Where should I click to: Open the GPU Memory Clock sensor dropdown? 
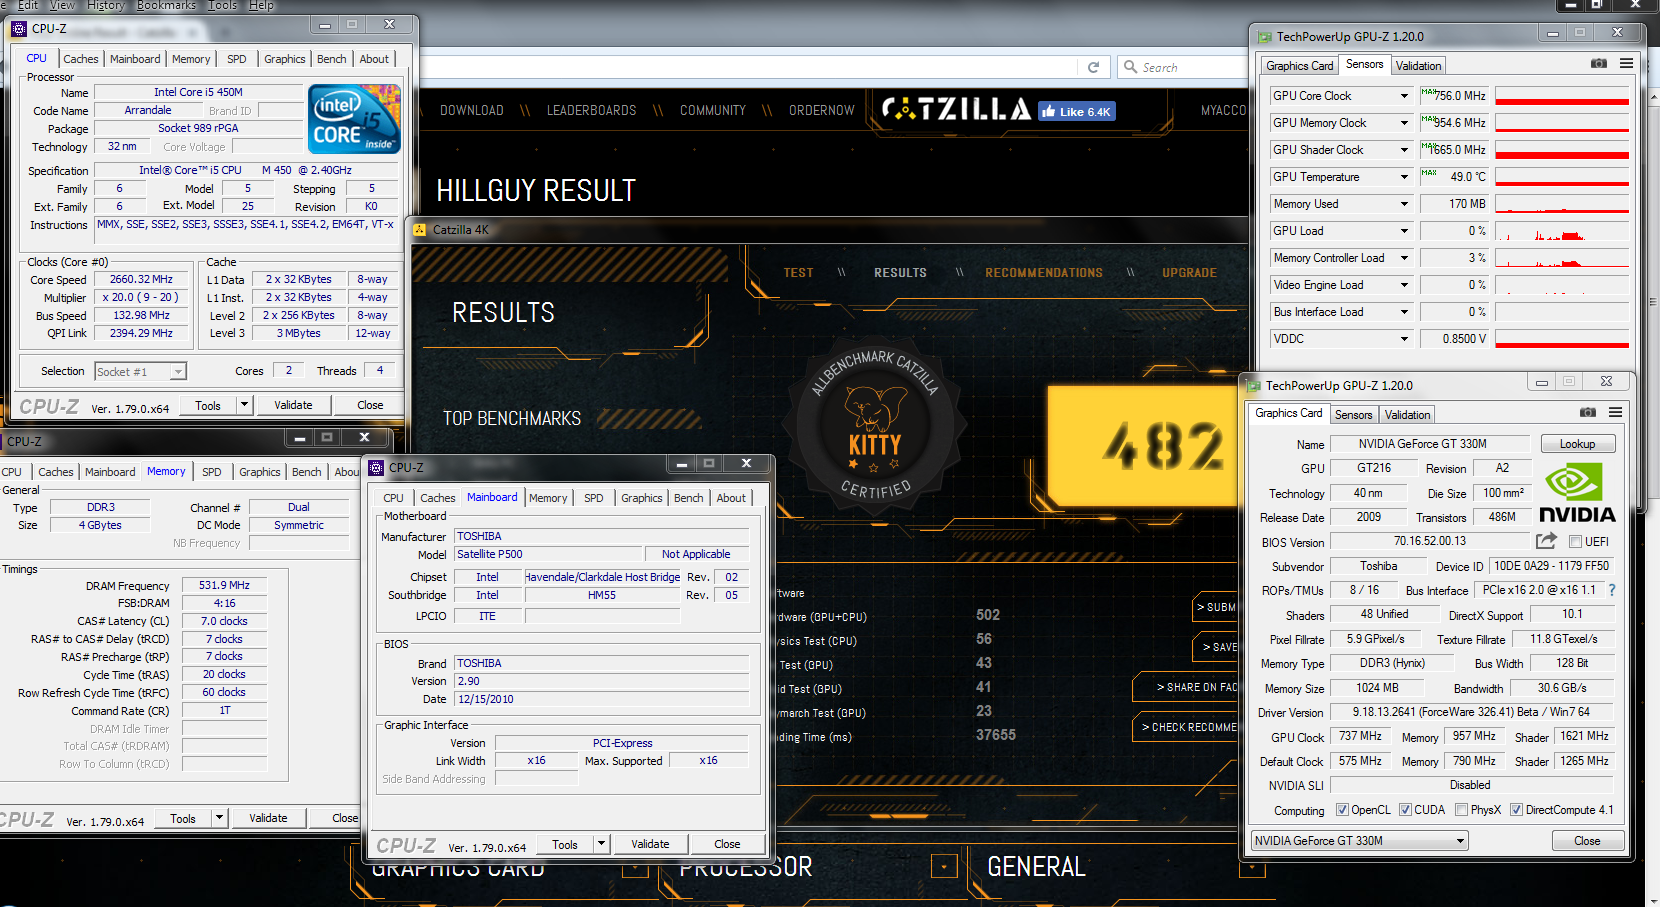click(1404, 123)
